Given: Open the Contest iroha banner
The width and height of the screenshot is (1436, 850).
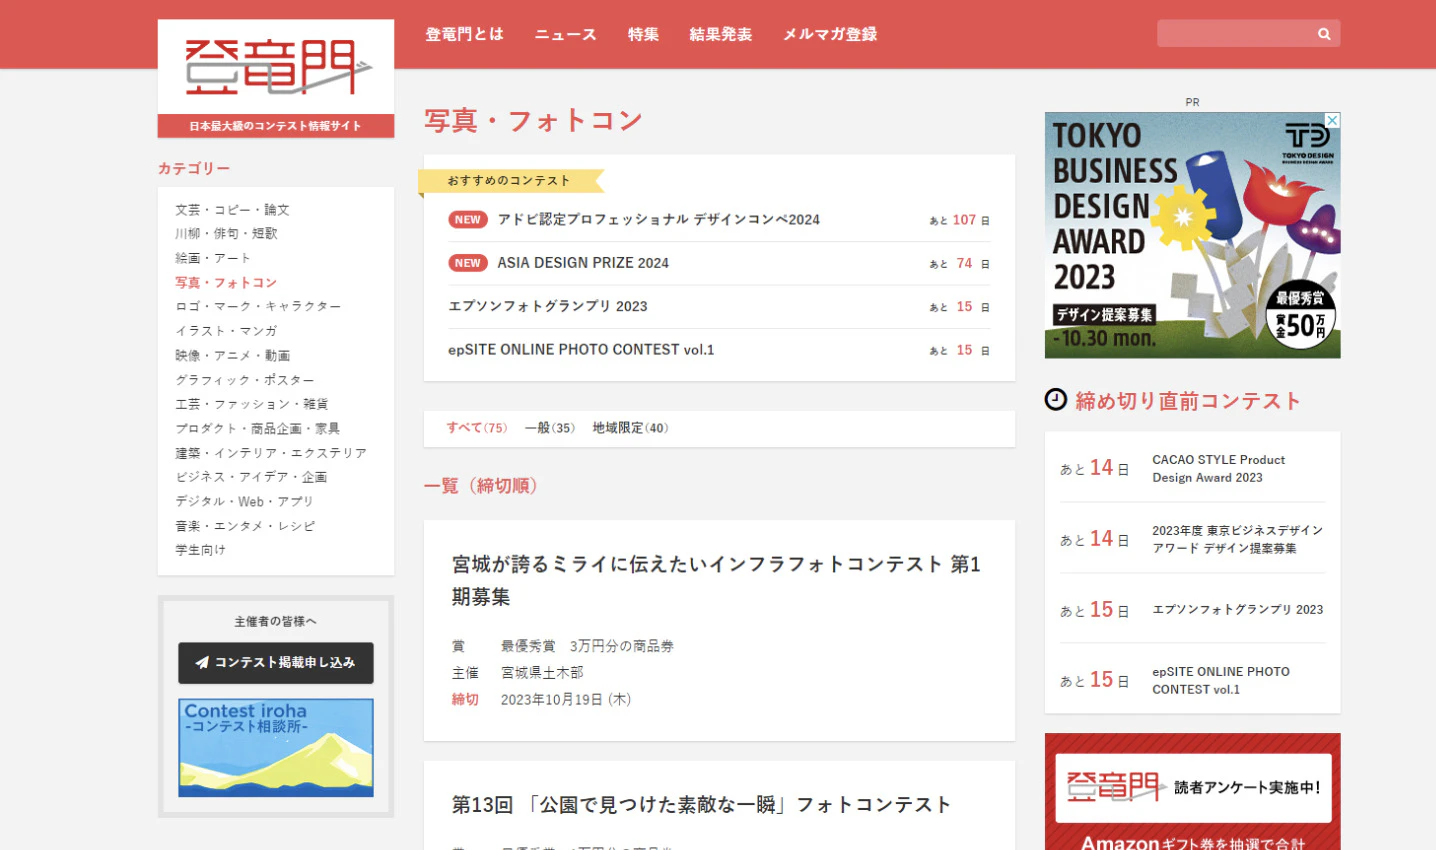Looking at the screenshot, I should [x=276, y=748].
